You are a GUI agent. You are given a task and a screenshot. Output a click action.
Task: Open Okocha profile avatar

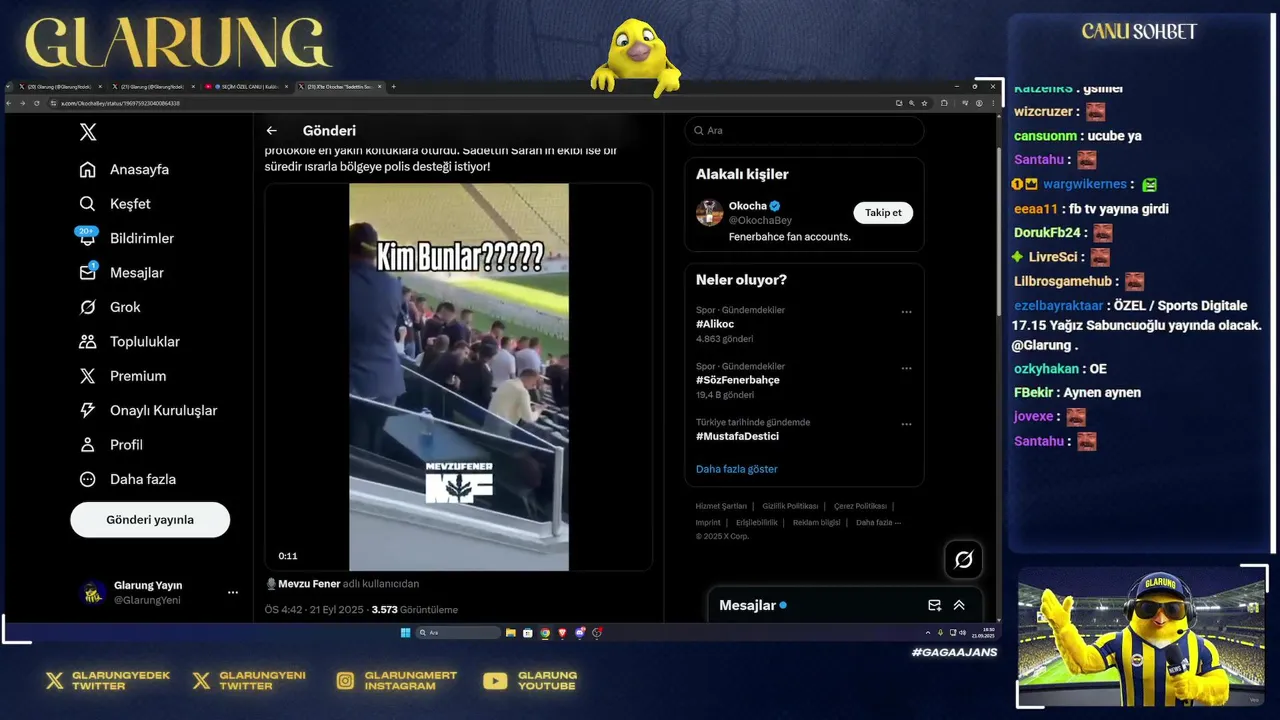(x=709, y=213)
